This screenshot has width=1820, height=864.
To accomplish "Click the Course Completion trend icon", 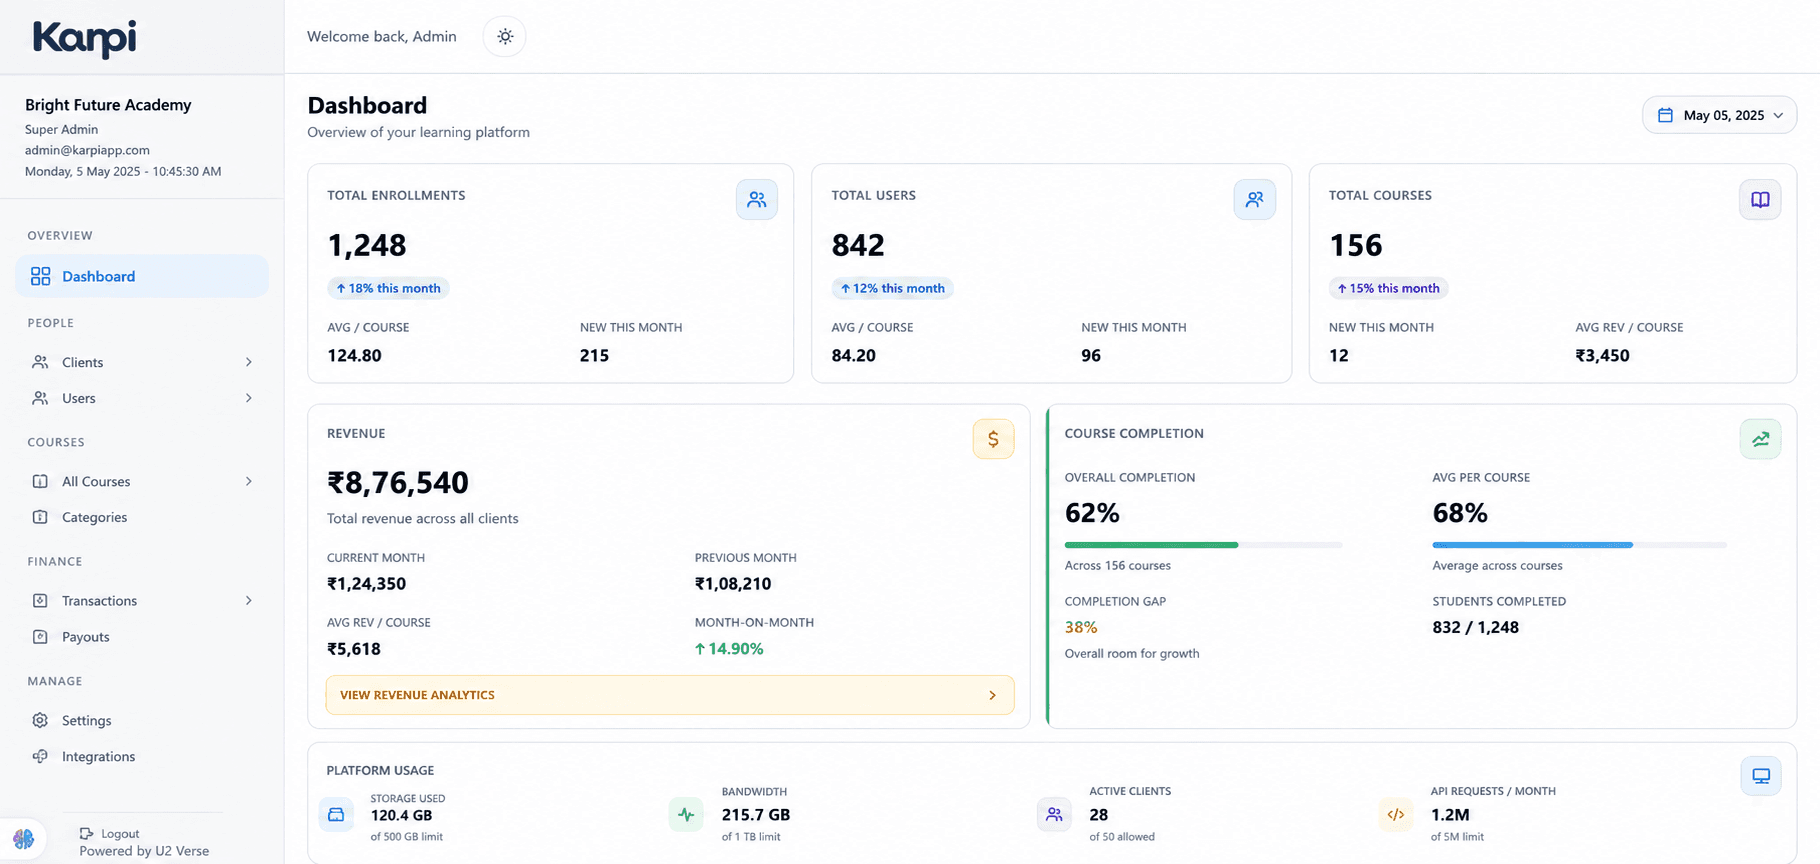I will tap(1760, 439).
